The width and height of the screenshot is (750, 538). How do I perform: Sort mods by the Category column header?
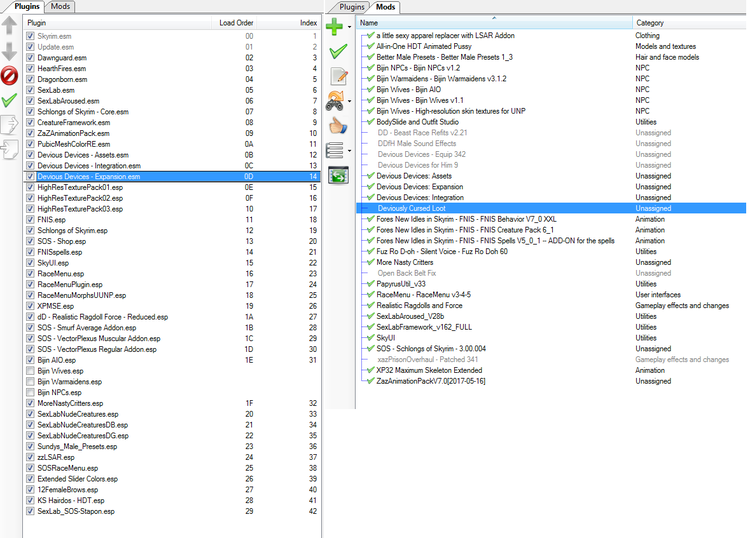[x=689, y=22]
